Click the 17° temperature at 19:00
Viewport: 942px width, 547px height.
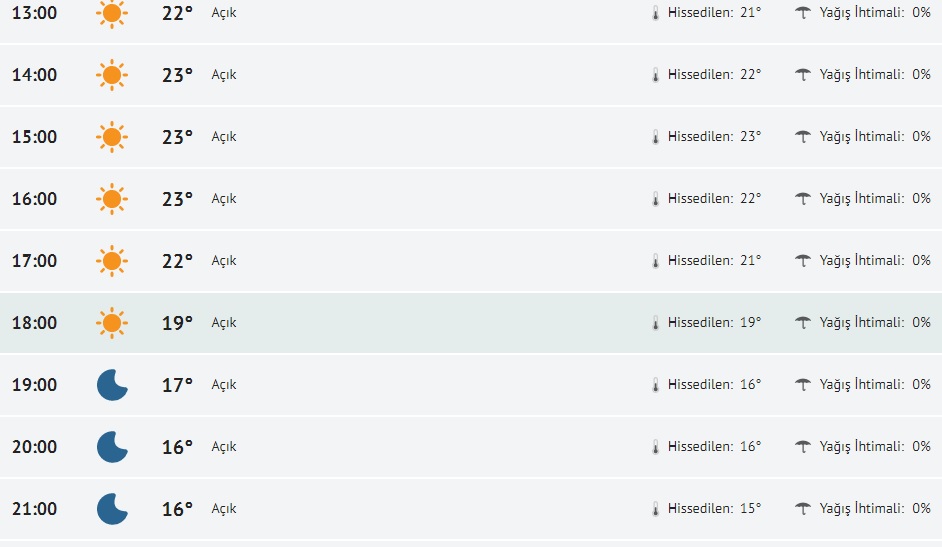177,385
